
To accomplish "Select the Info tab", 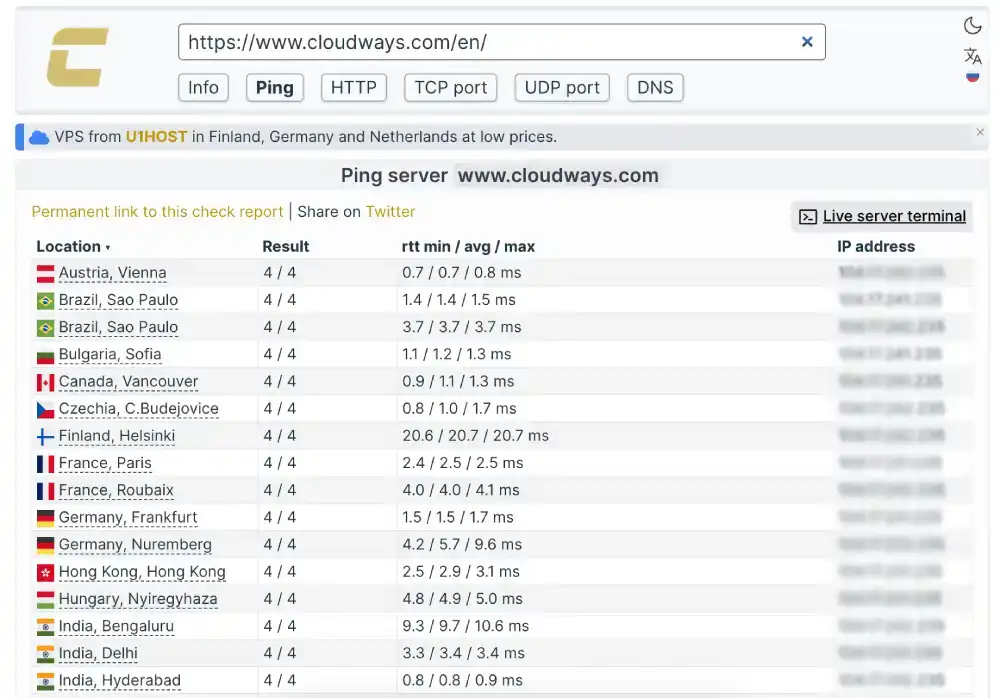I will tap(203, 88).
